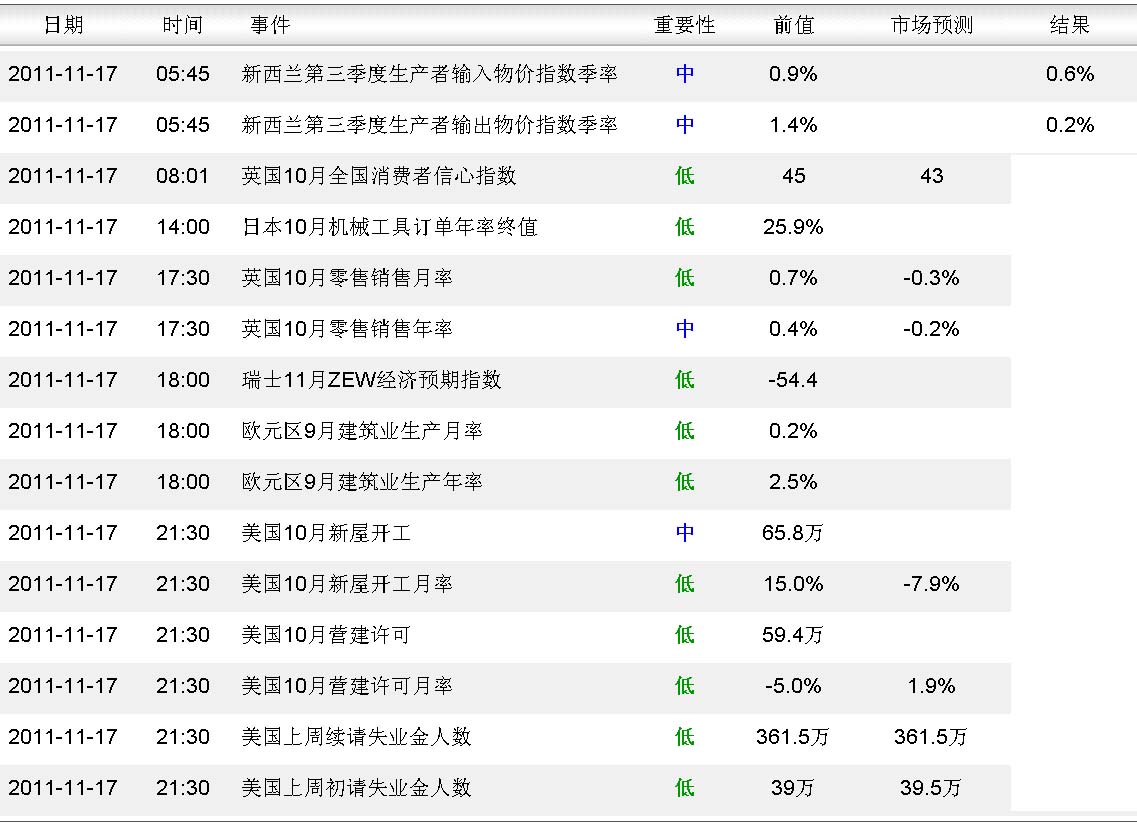Select the 美国10月营建许可 event row
Screen dimensions: 1137x827
[326, 635]
